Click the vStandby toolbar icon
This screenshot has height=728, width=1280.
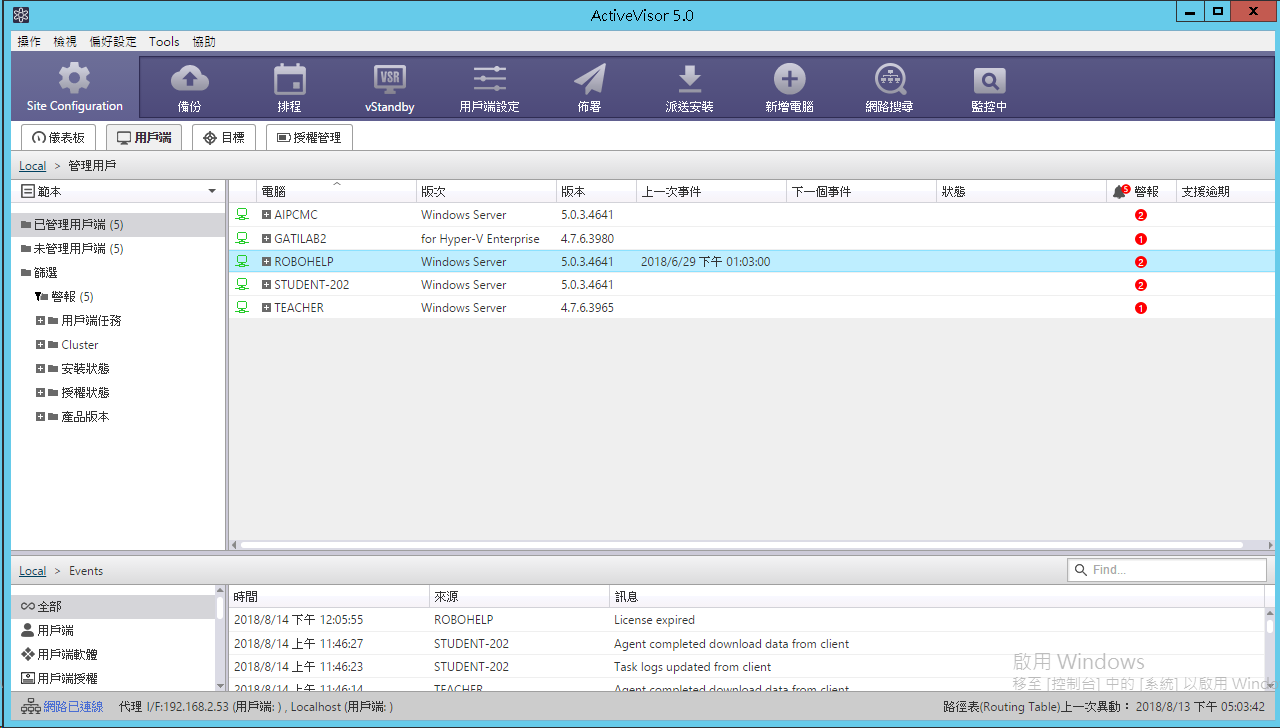tap(389, 79)
